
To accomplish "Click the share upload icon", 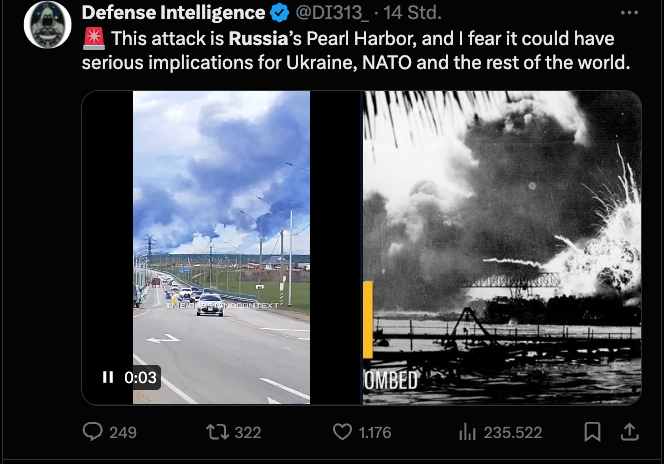I will point(630,432).
